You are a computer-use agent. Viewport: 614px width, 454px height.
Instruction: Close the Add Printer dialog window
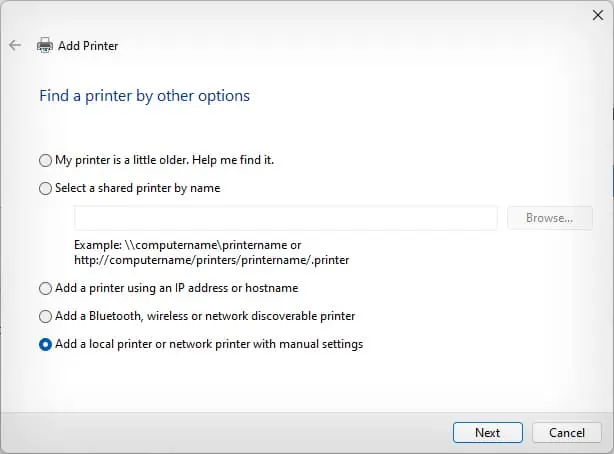click(597, 15)
